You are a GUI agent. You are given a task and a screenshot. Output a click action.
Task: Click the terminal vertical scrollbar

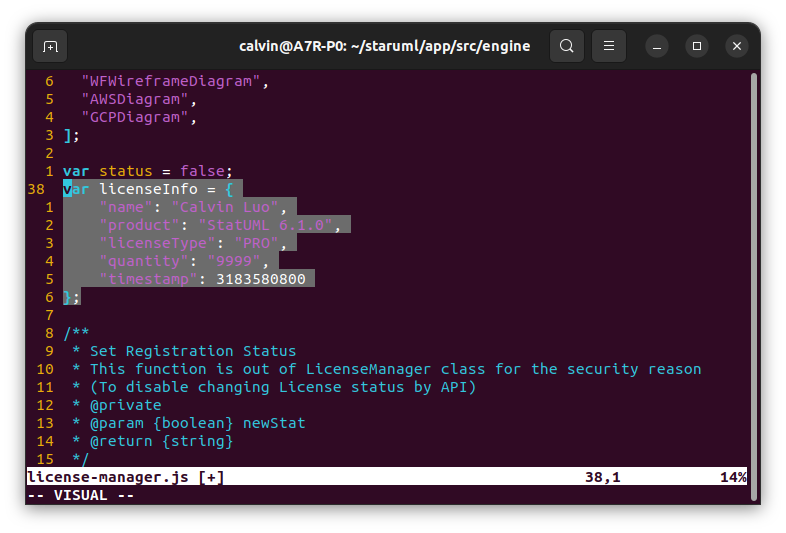[x=753, y=286]
